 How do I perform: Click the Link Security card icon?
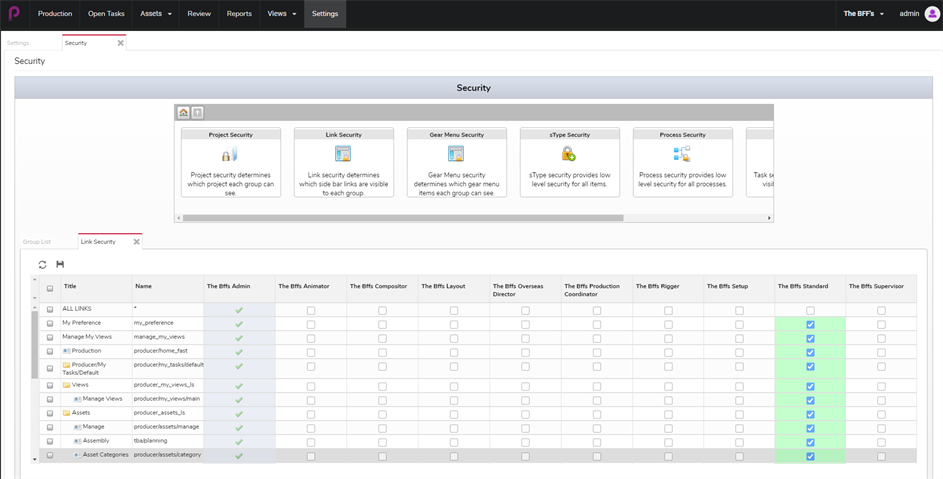point(343,154)
